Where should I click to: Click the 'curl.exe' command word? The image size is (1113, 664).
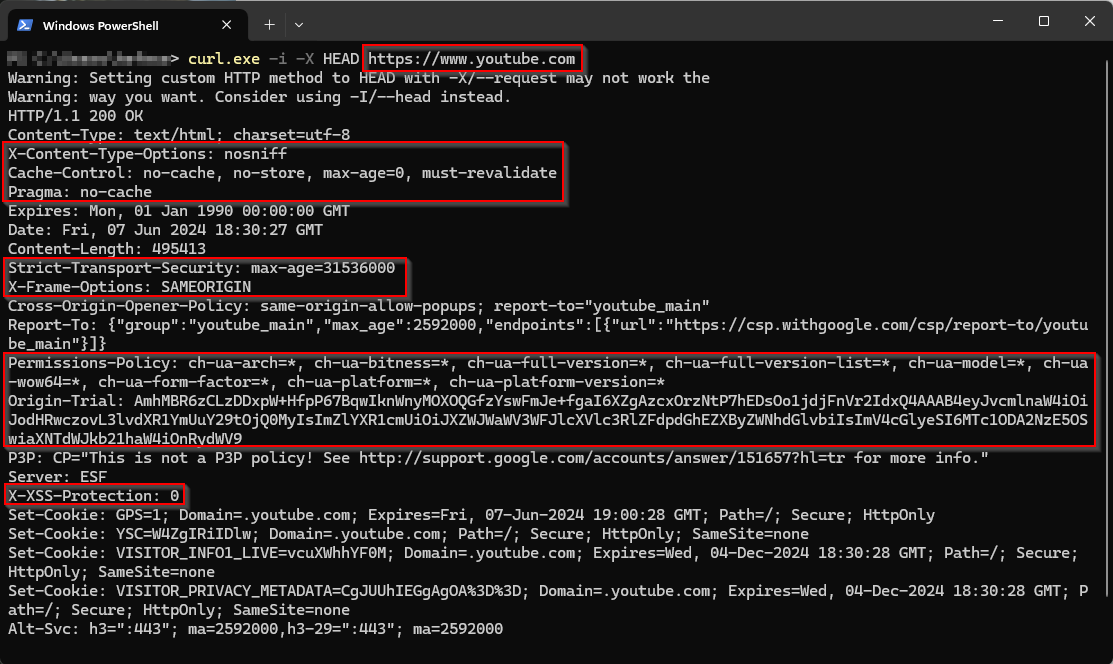pos(224,59)
